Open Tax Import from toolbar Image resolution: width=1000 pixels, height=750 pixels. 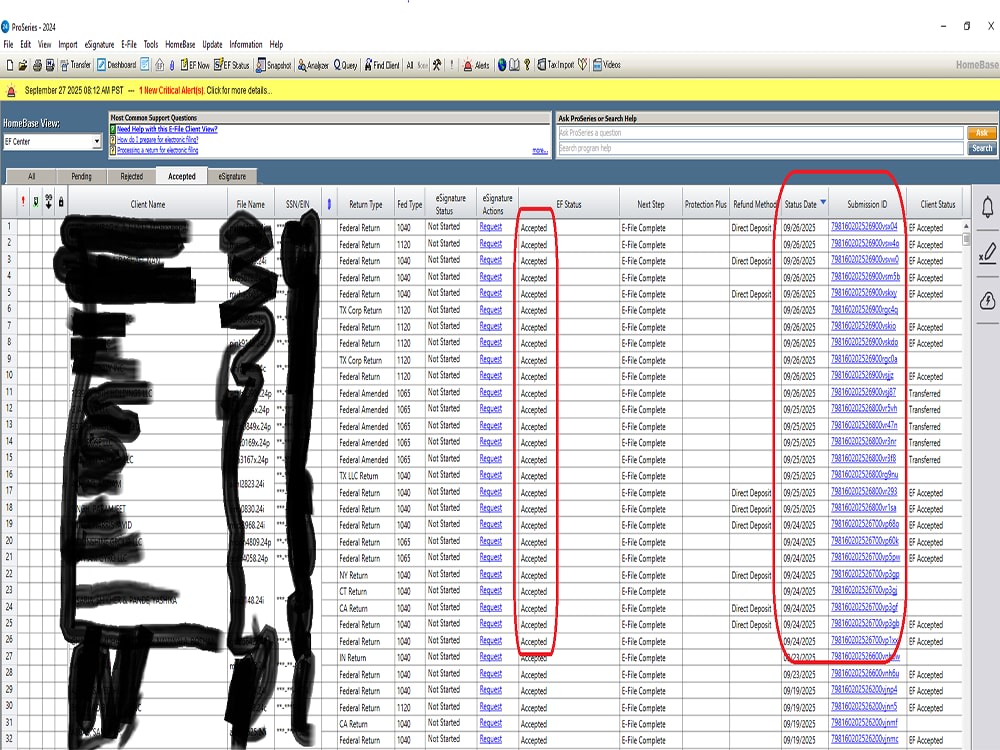pyautogui.click(x=555, y=65)
